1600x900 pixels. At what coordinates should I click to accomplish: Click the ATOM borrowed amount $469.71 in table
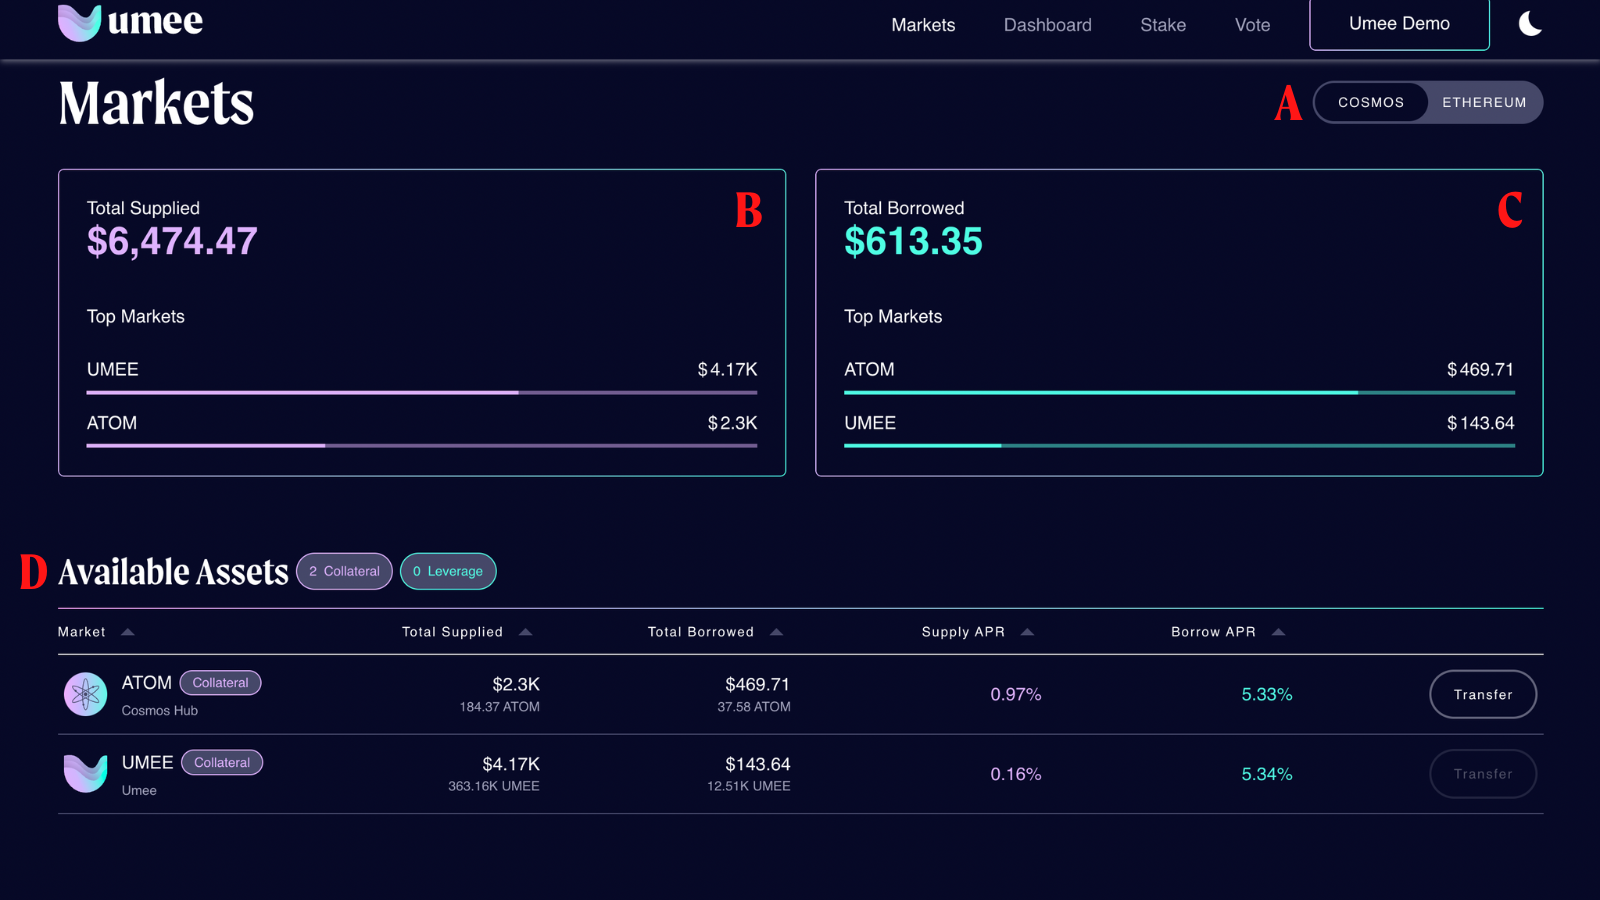(x=757, y=685)
